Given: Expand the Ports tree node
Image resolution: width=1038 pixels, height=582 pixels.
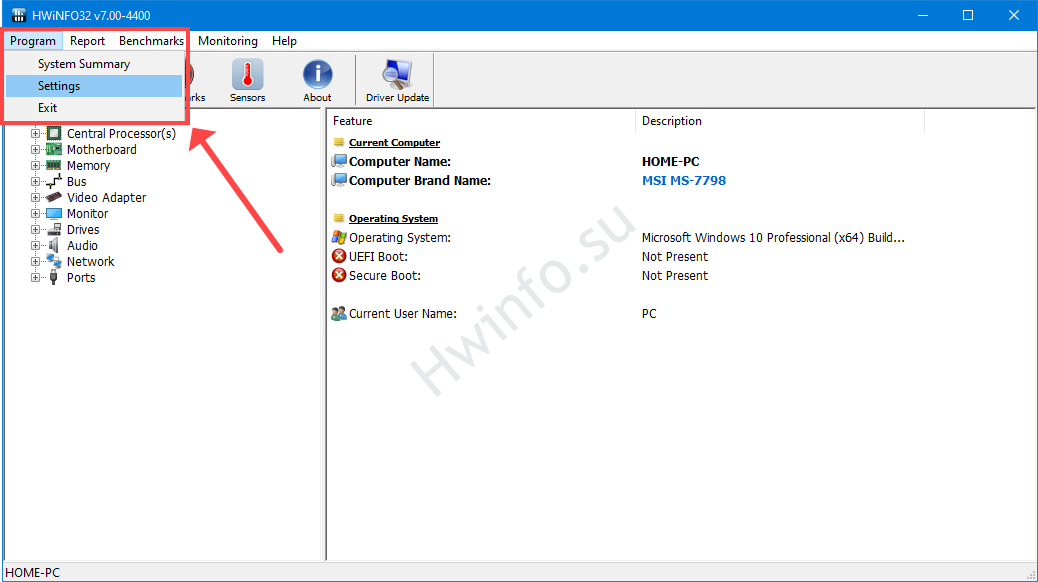Looking at the screenshot, I should (x=36, y=278).
